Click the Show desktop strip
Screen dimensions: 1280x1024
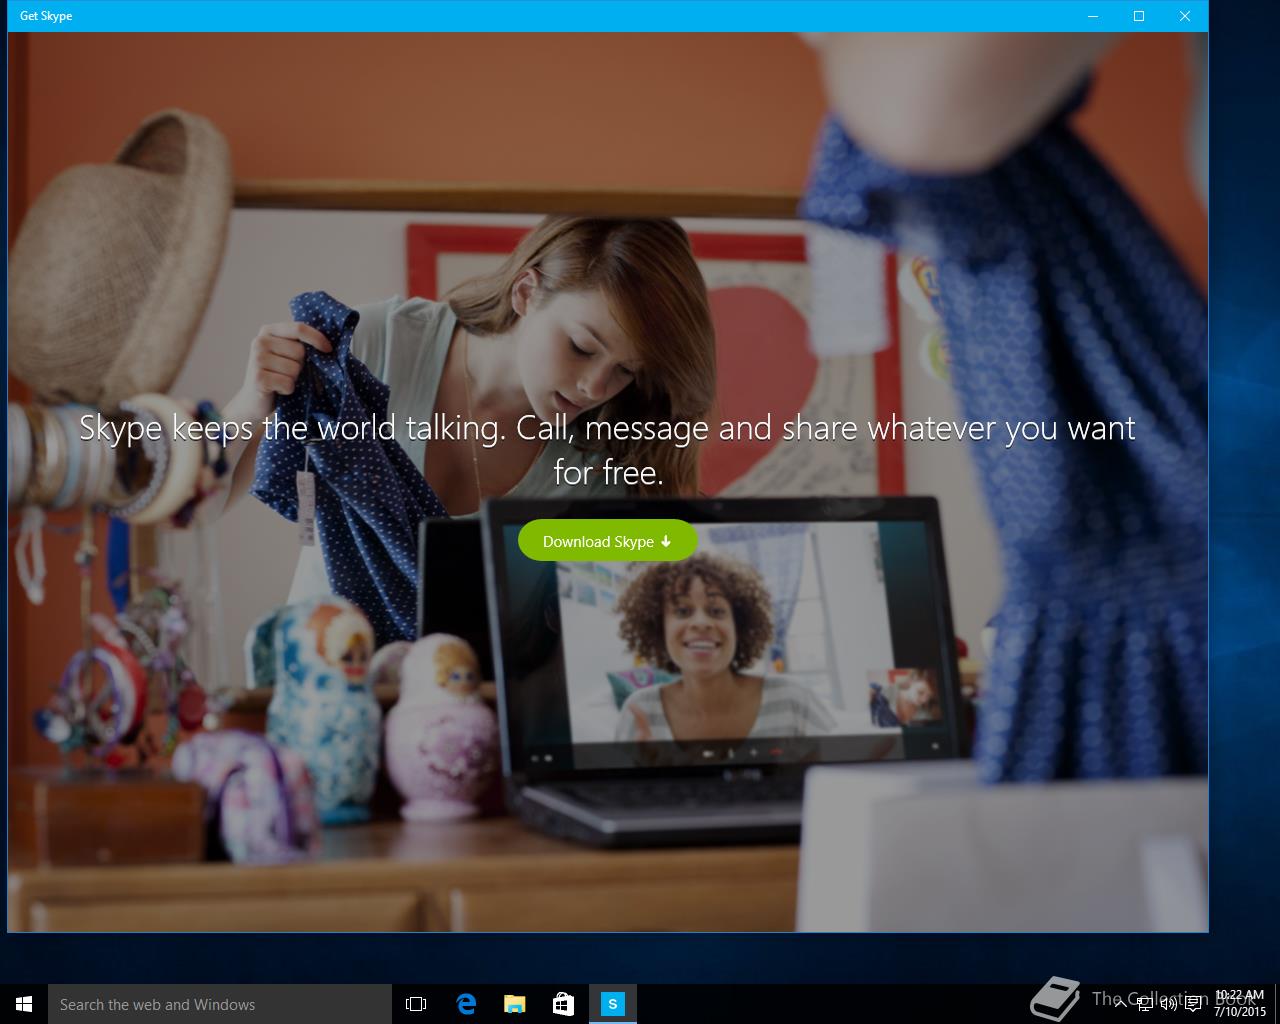click(1277, 1004)
